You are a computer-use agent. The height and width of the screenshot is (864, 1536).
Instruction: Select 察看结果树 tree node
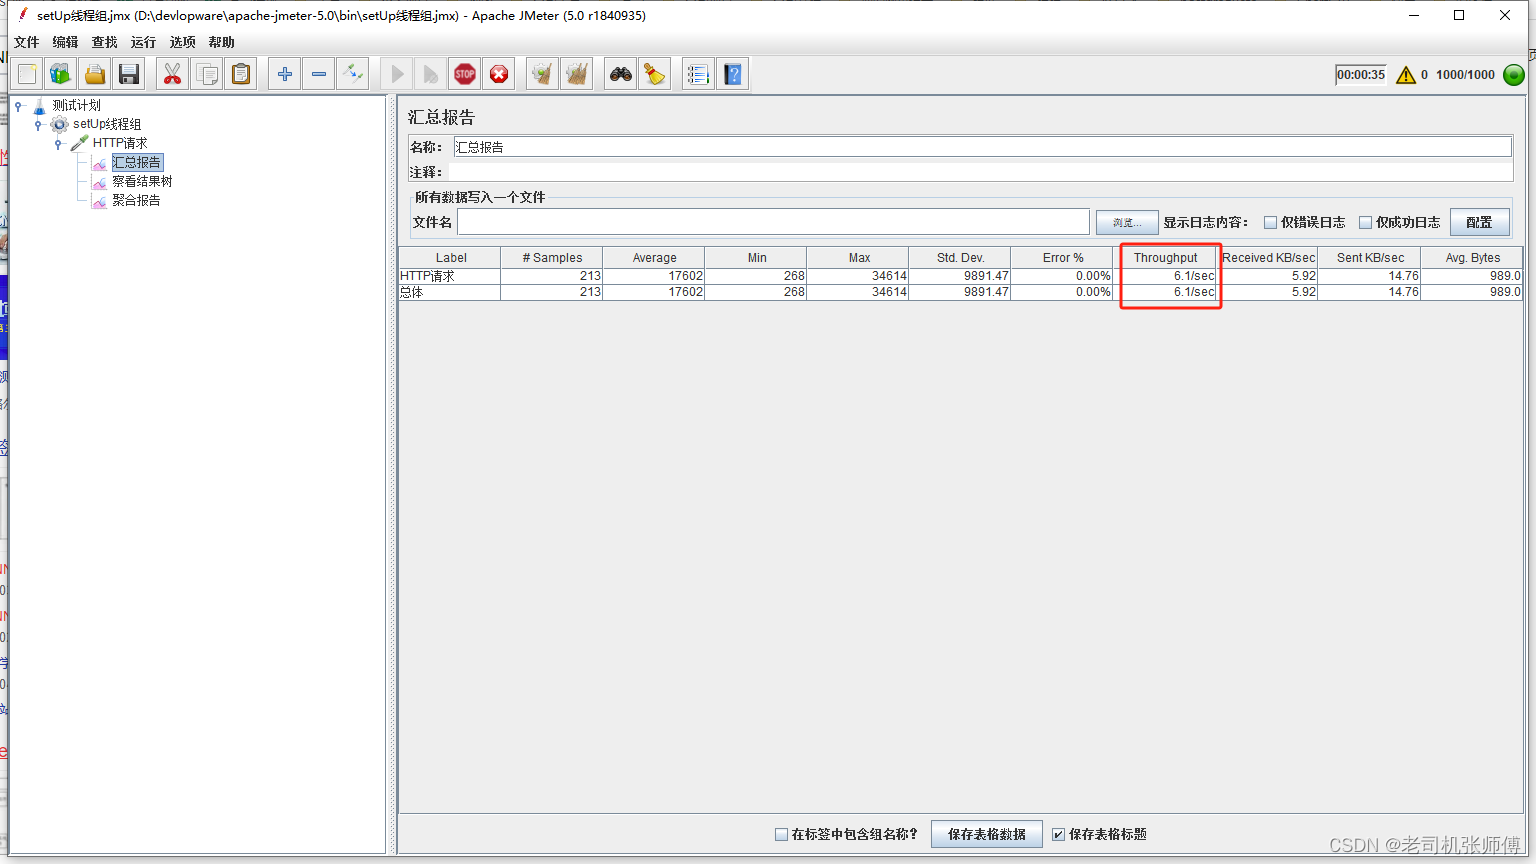[142, 181]
